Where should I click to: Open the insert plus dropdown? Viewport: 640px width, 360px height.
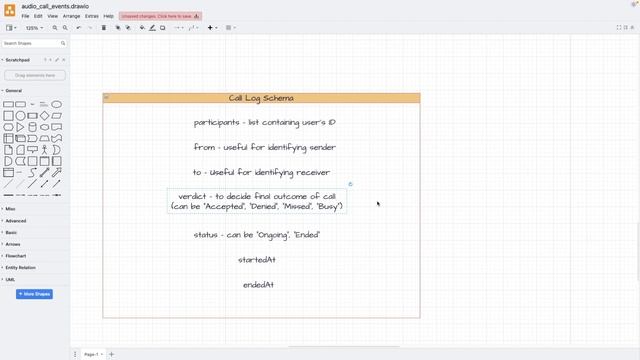click(x=212, y=28)
